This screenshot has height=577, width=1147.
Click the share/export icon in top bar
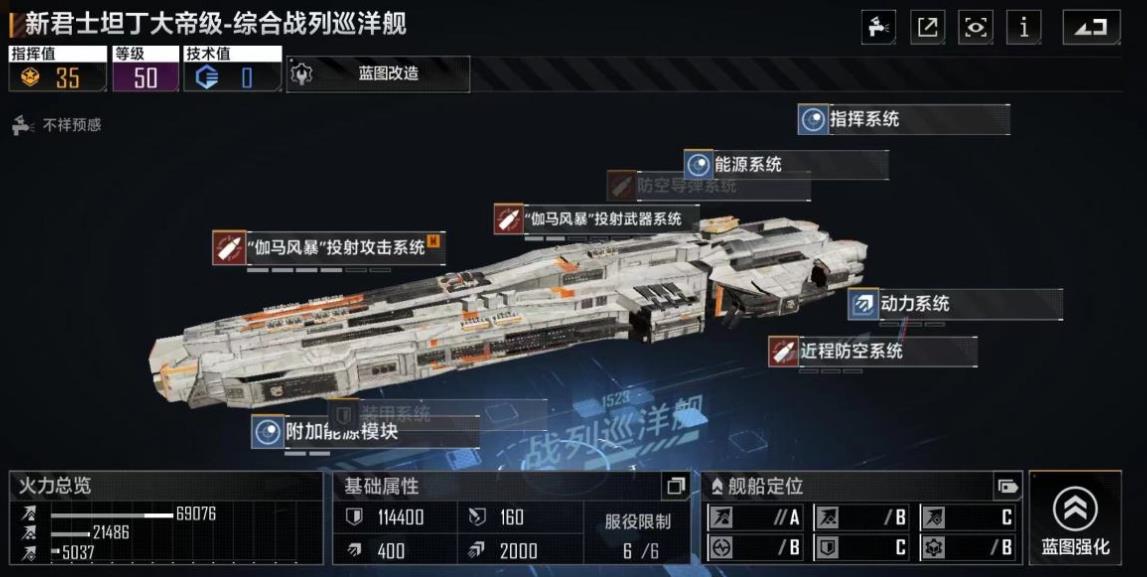pyautogui.click(x=928, y=28)
